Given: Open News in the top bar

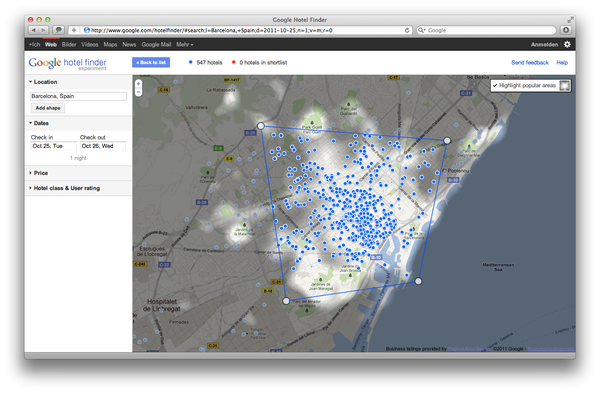Looking at the screenshot, I should coord(129,45).
